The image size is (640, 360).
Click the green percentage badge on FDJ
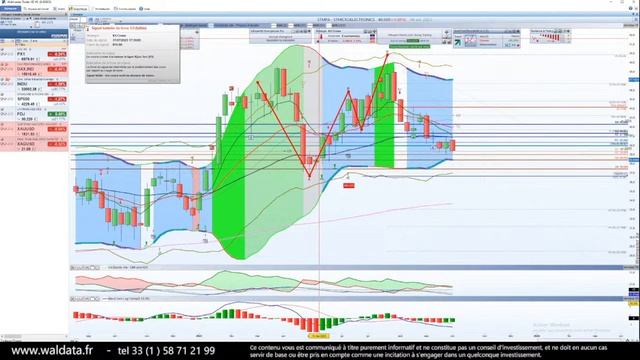click(x=57, y=114)
